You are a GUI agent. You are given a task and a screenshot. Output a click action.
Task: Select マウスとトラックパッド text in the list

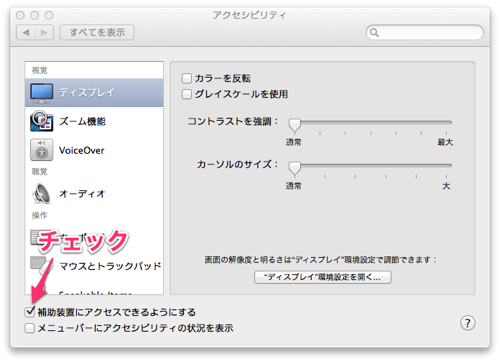110,266
